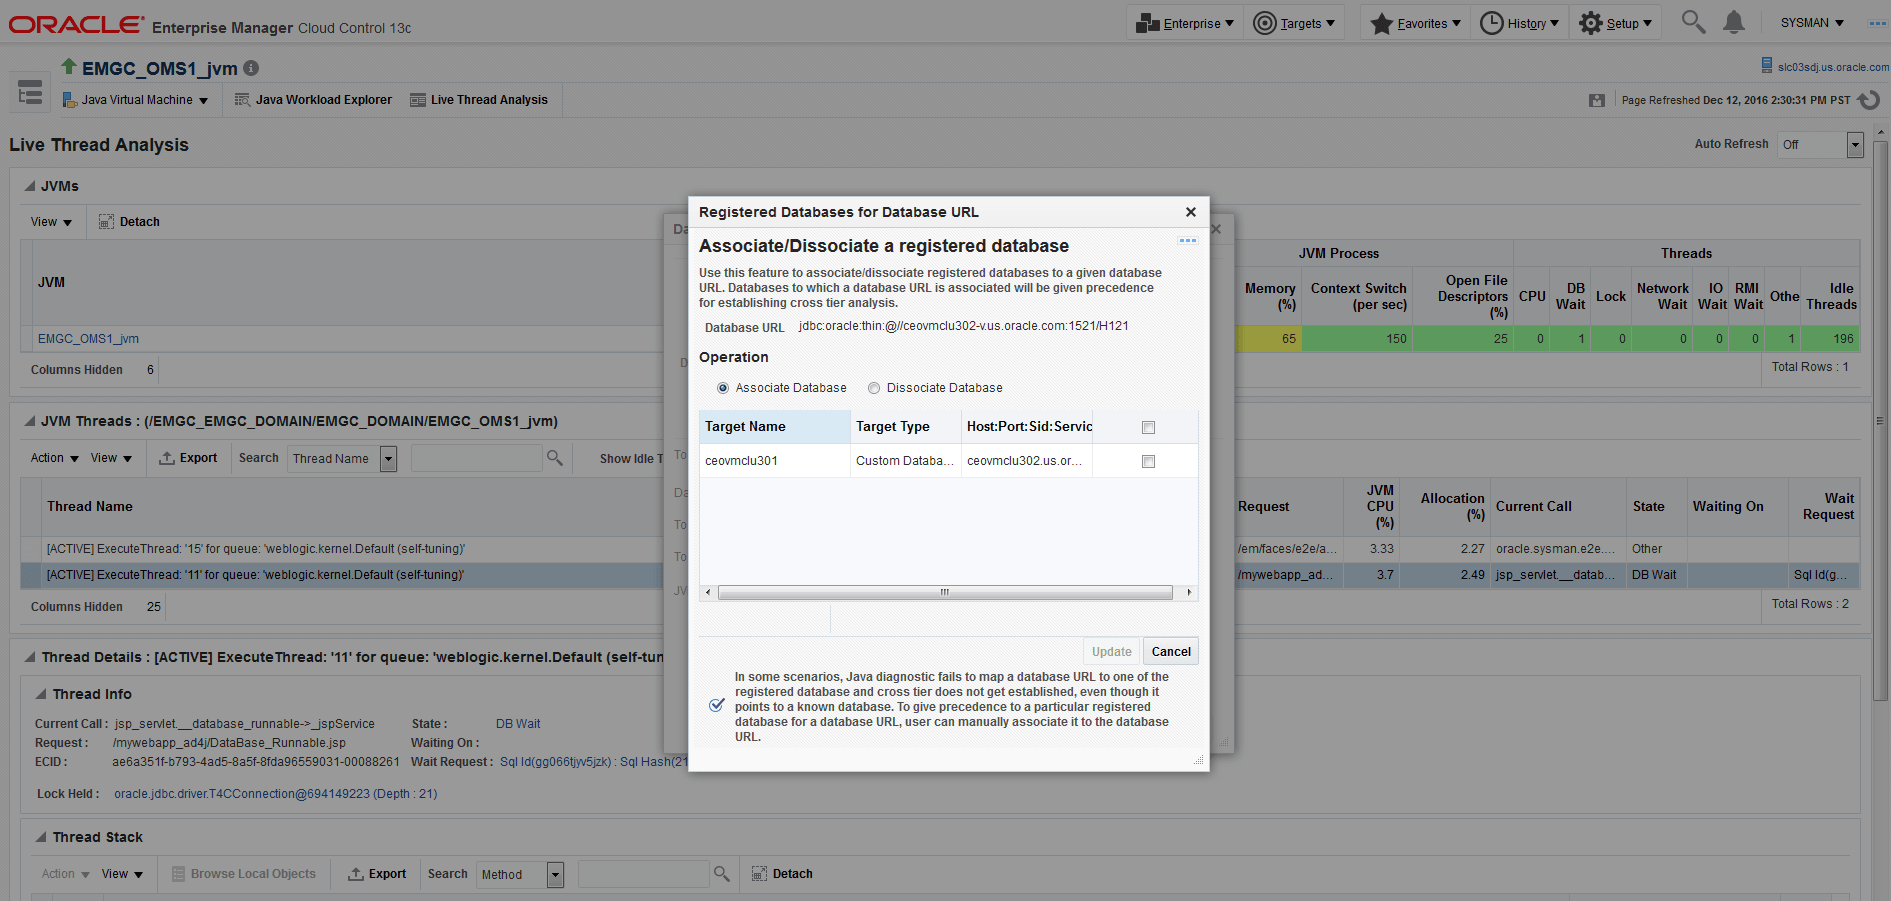This screenshot has width=1891, height=901.
Task: Open the EMGC_OMS1_jvm link in JVMs table
Action: pos(88,338)
